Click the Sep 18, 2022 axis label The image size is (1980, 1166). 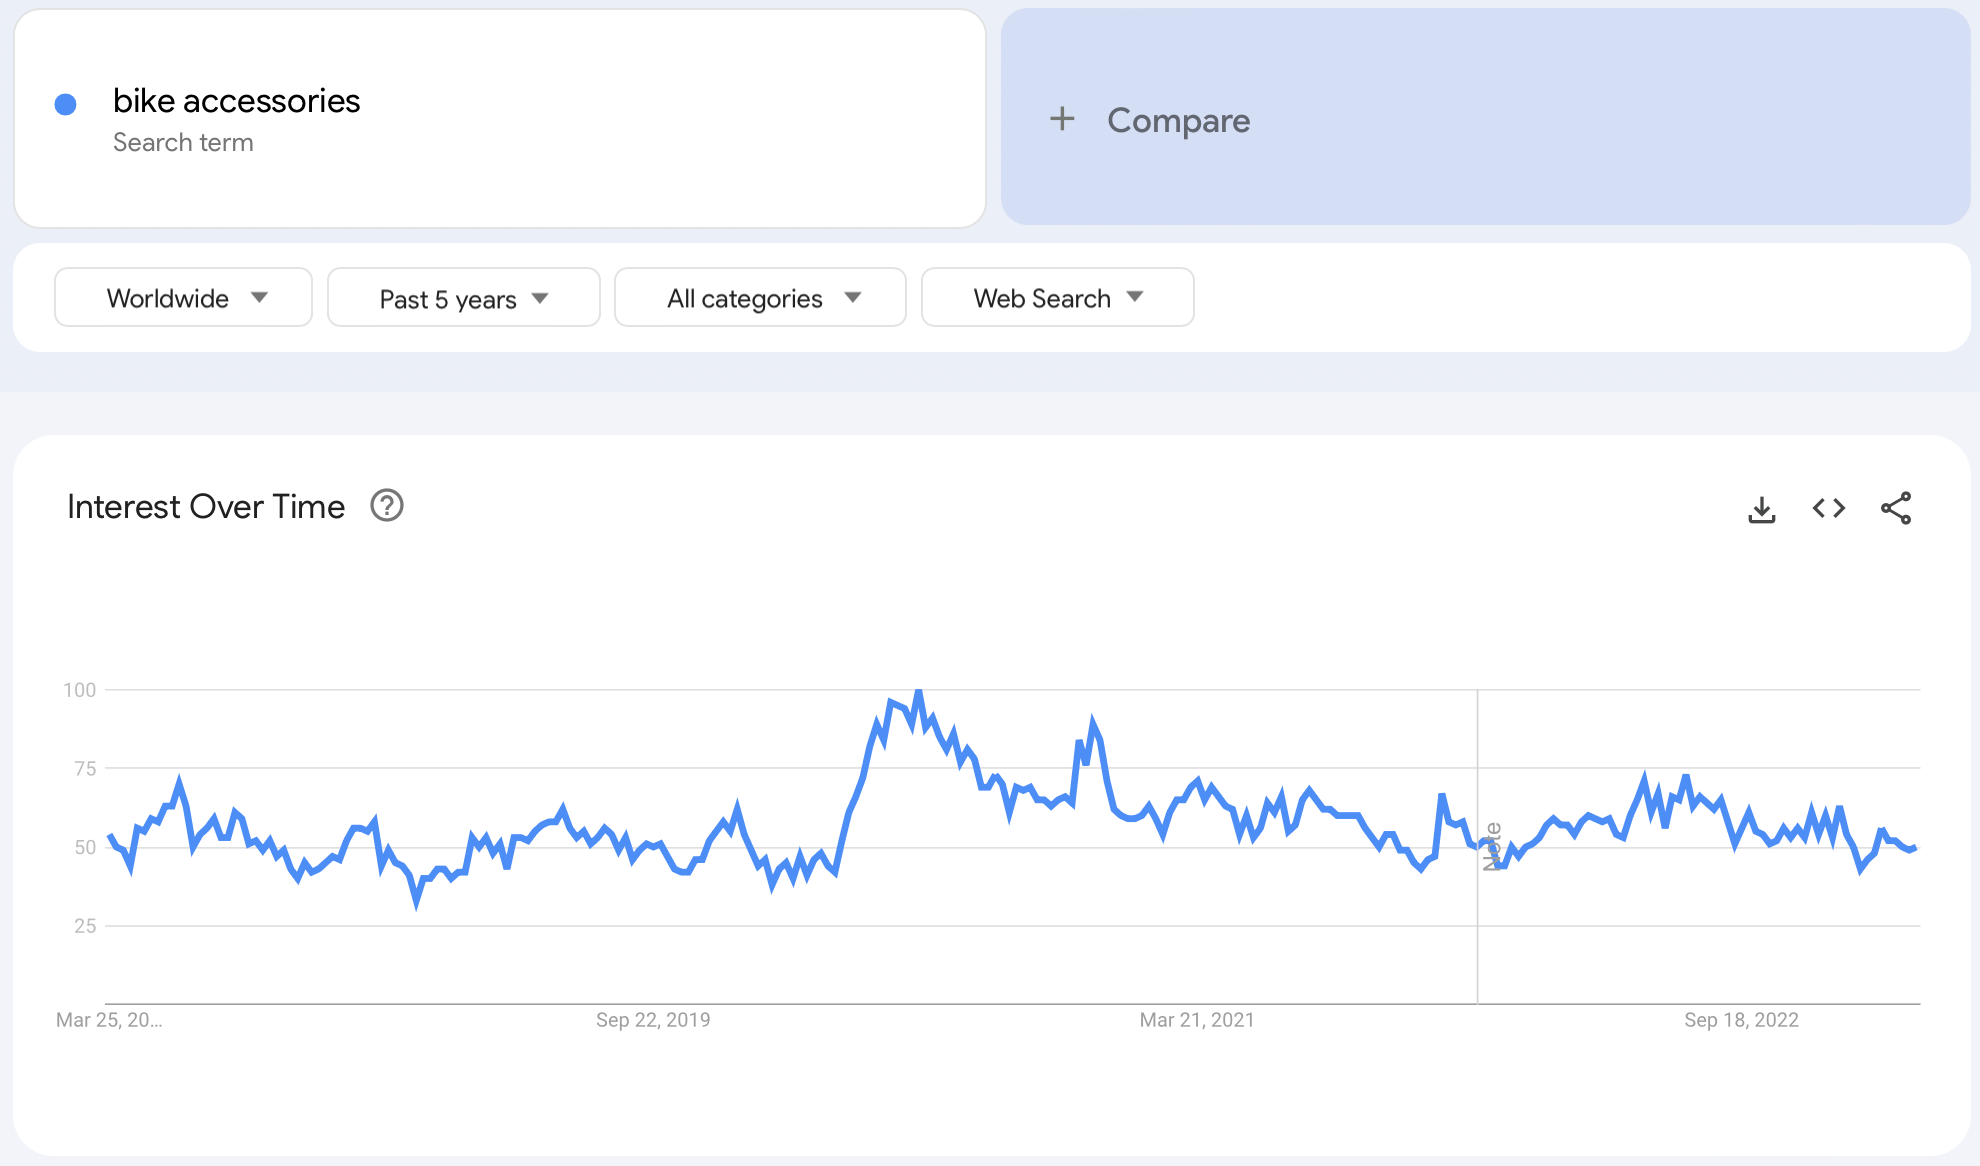click(1741, 1020)
